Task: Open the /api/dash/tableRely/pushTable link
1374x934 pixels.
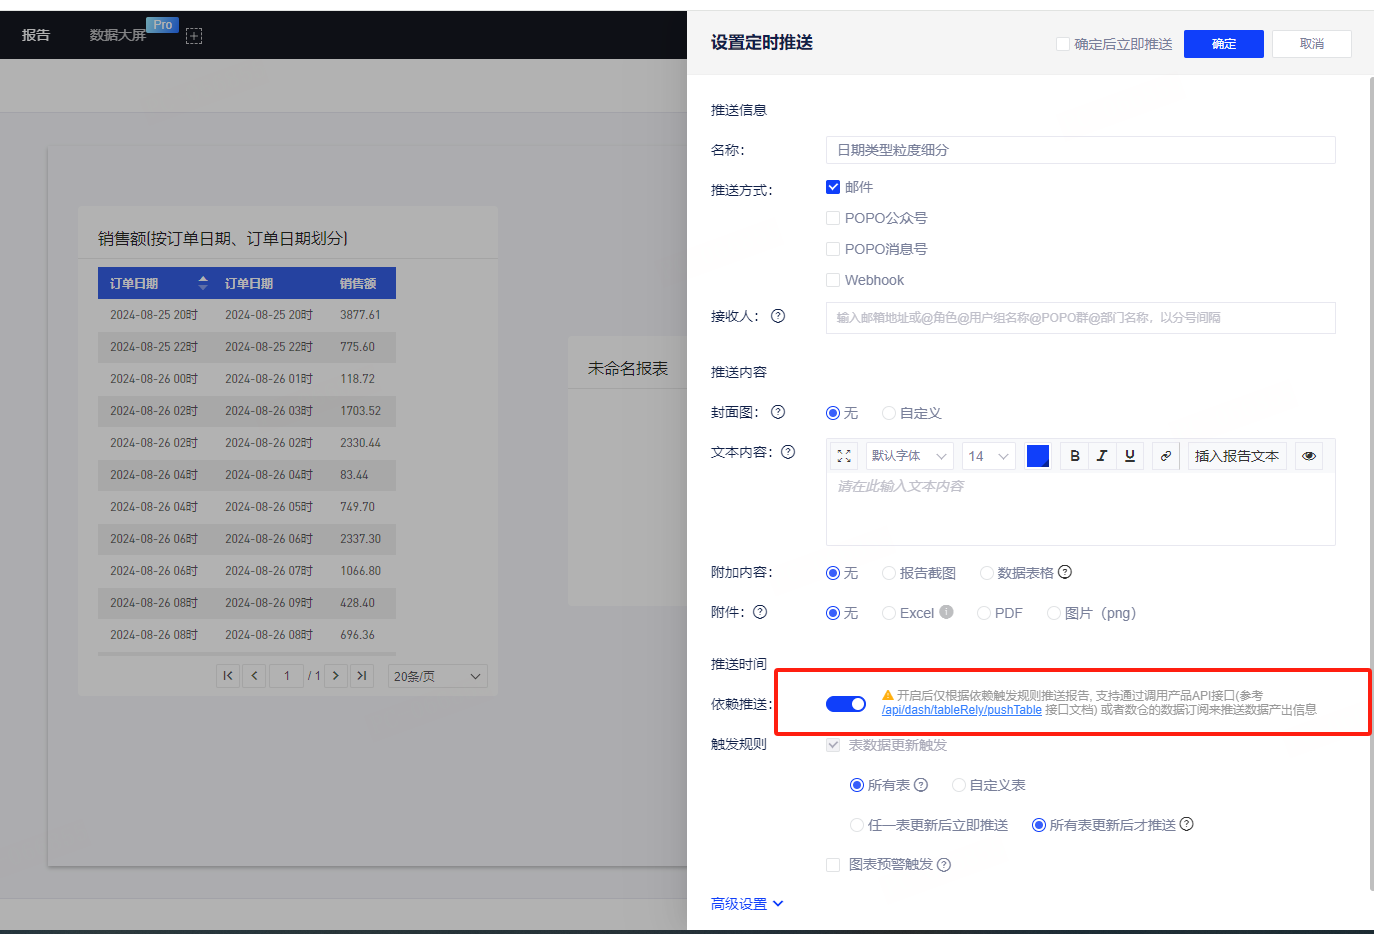Action: [x=961, y=710]
